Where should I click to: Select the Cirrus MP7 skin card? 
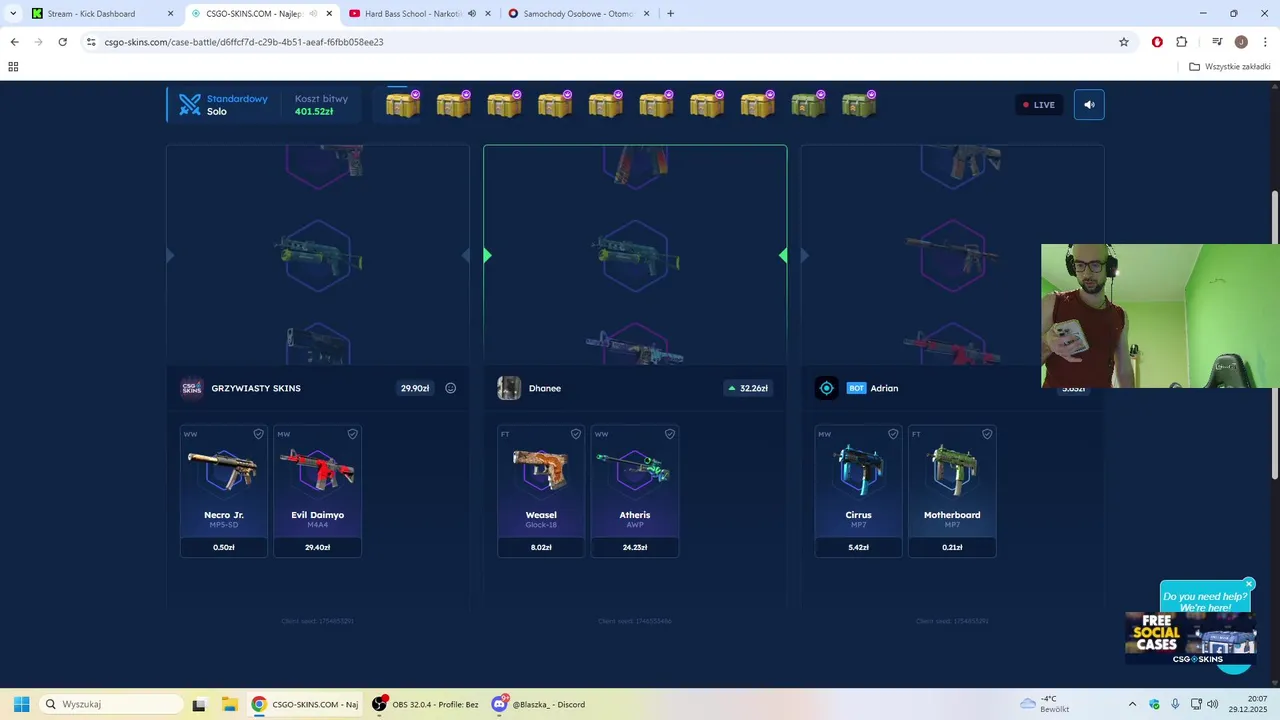point(859,491)
